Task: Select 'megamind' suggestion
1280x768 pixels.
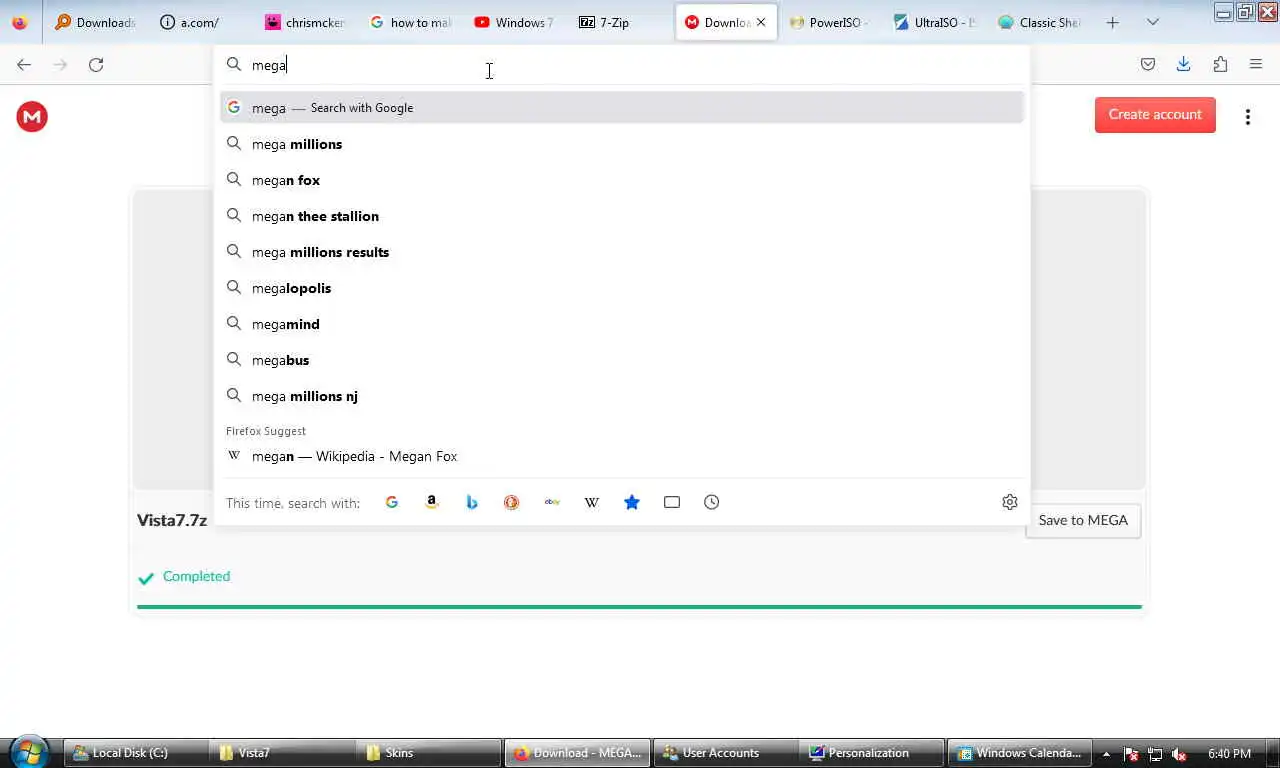Action: tap(622, 324)
